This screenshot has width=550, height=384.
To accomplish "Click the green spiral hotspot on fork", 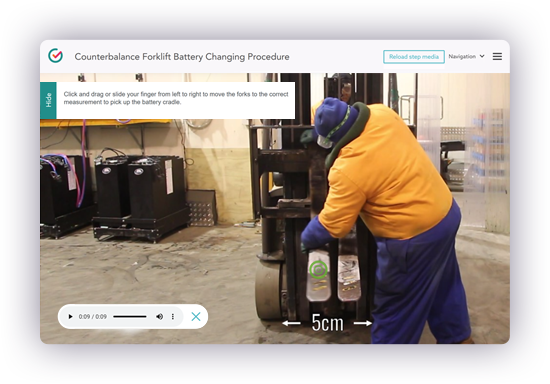I will (318, 270).
